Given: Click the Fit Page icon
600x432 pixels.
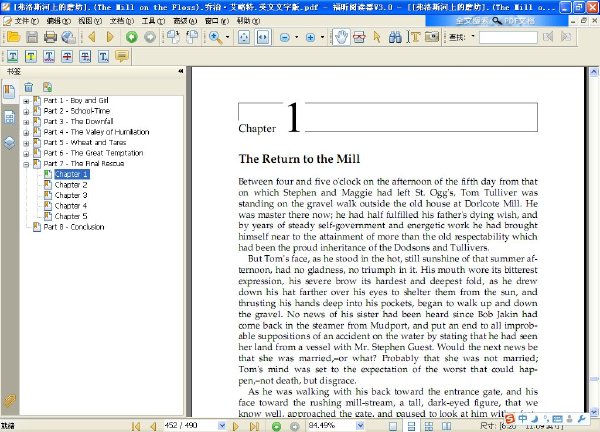Looking at the screenshot, I should 244,37.
